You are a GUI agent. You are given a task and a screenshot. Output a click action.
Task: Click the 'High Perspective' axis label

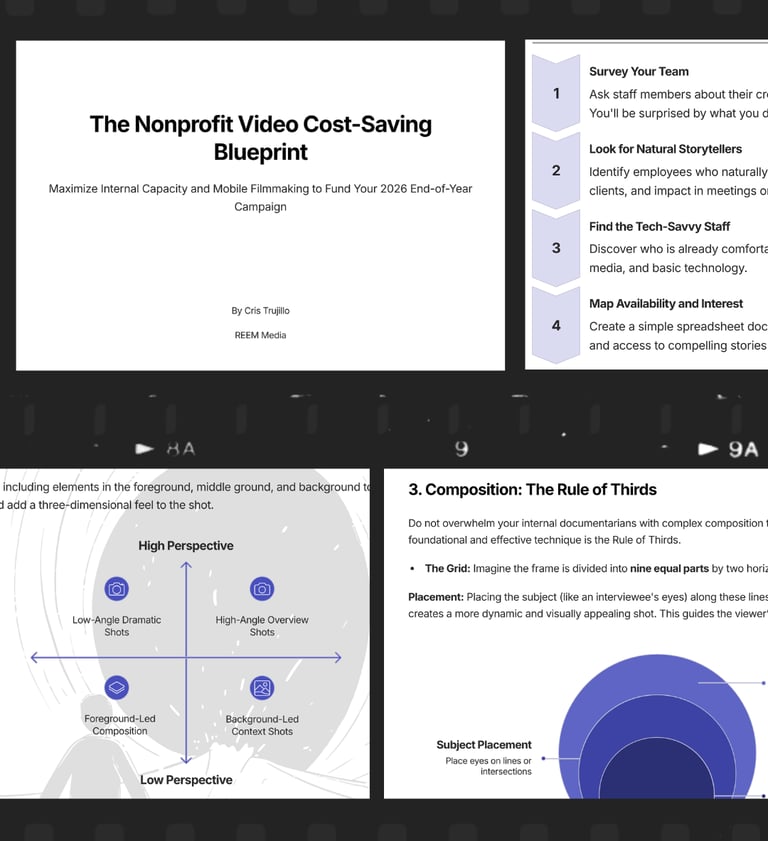[x=186, y=545]
